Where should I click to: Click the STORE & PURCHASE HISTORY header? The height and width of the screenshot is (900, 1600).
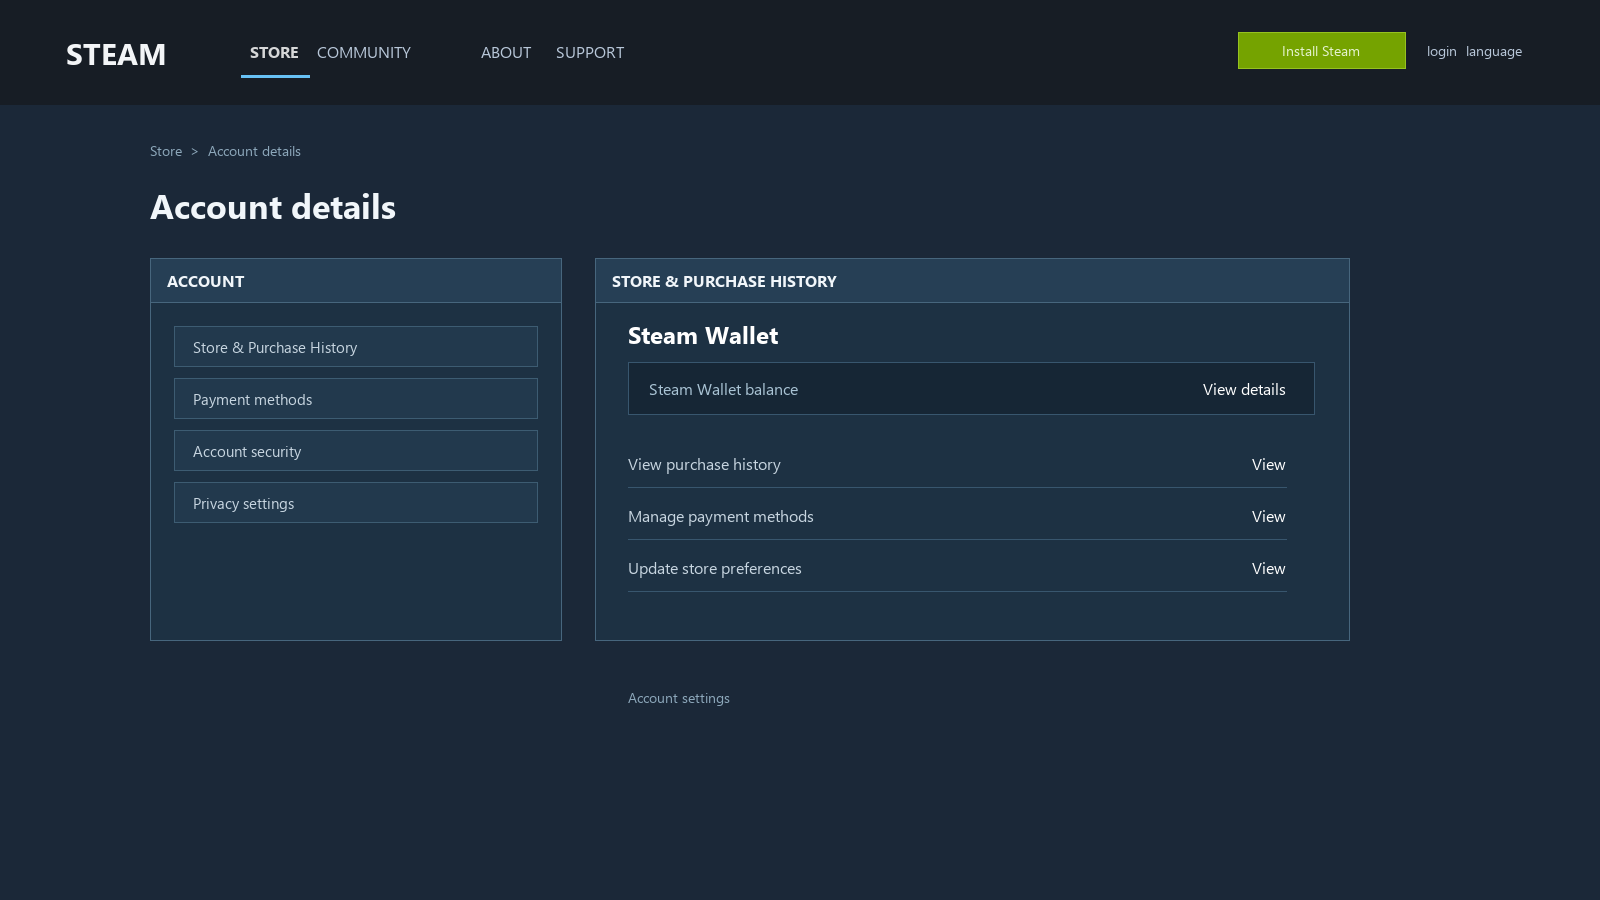pyautogui.click(x=972, y=281)
